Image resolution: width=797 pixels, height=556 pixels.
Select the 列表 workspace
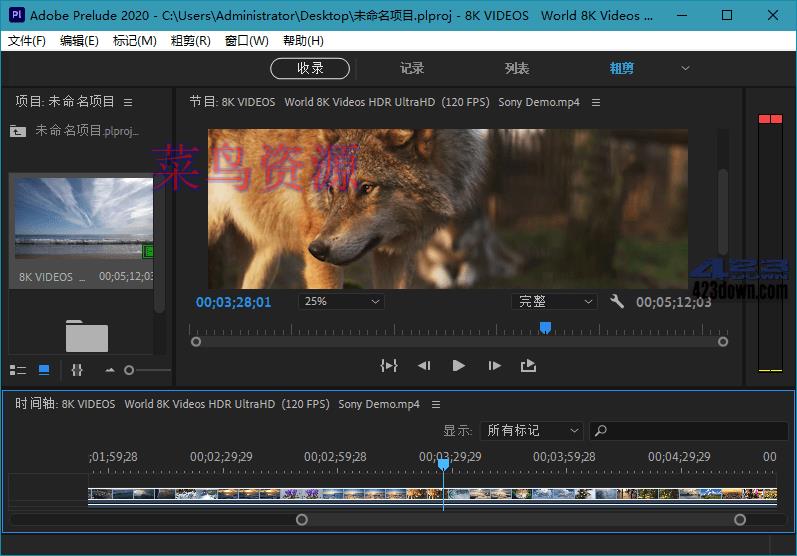coord(517,68)
